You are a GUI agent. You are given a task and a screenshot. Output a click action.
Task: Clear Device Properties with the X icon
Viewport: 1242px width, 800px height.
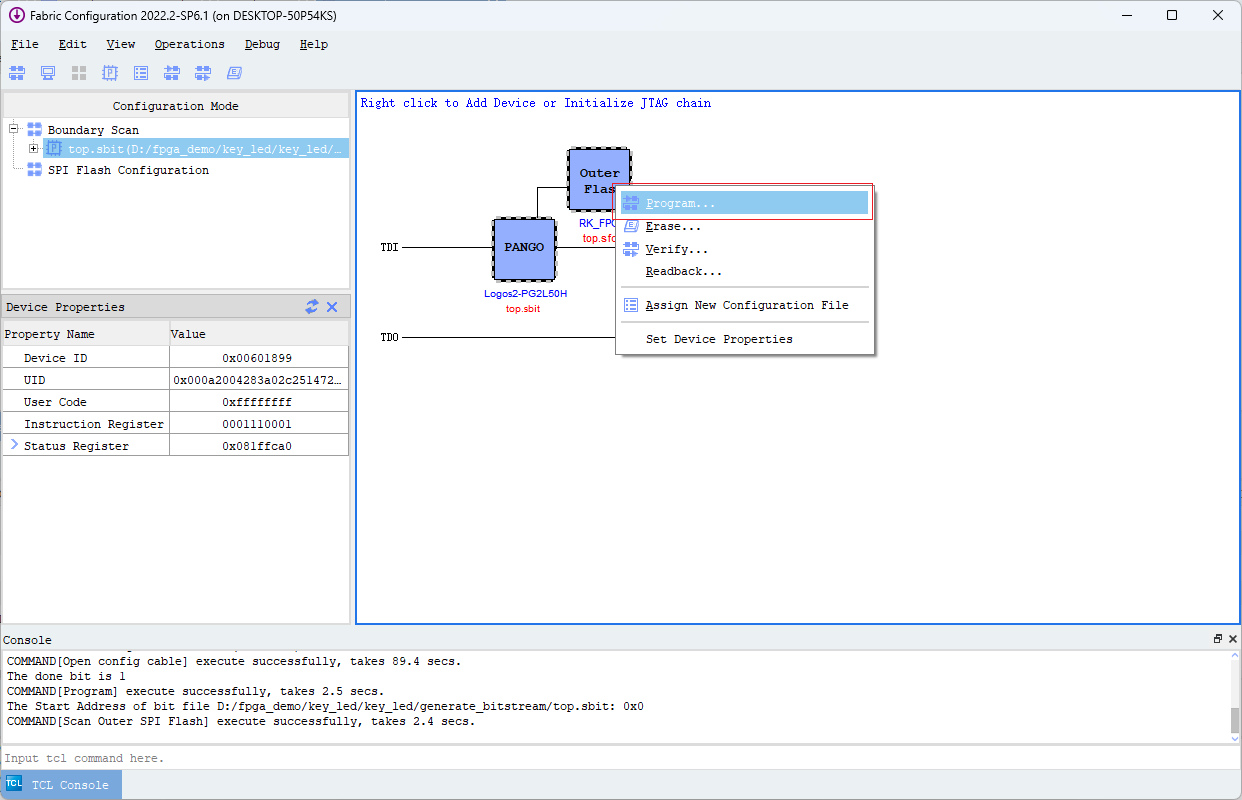pos(332,307)
